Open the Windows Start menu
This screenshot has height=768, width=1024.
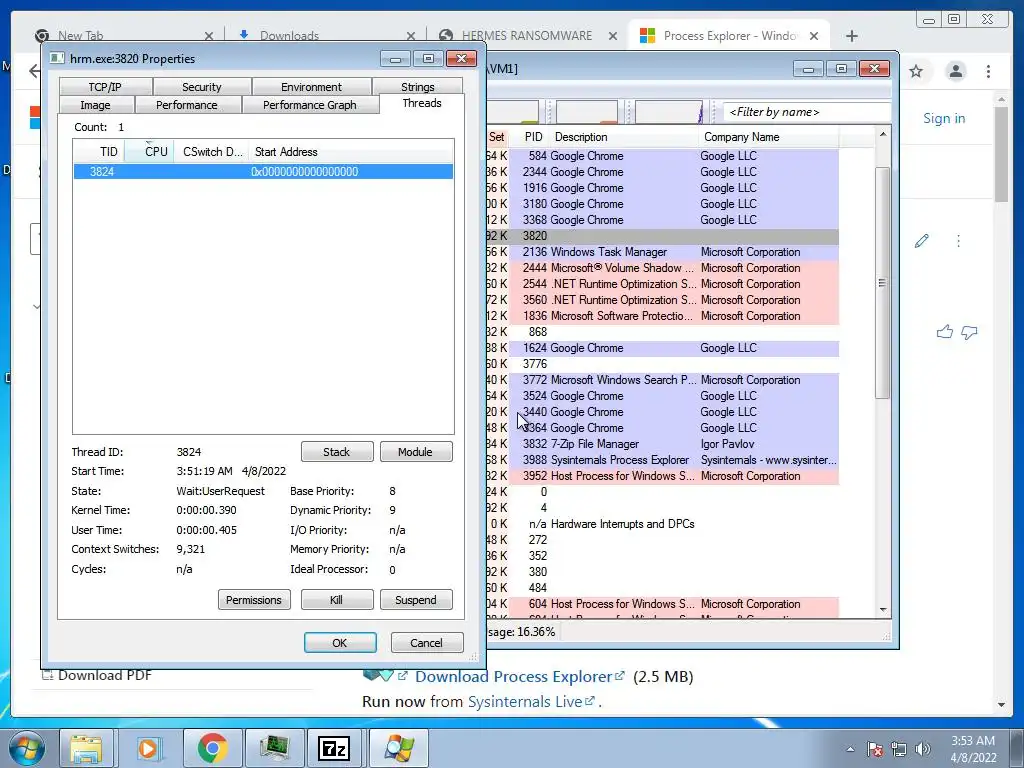pyautogui.click(x=27, y=748)
